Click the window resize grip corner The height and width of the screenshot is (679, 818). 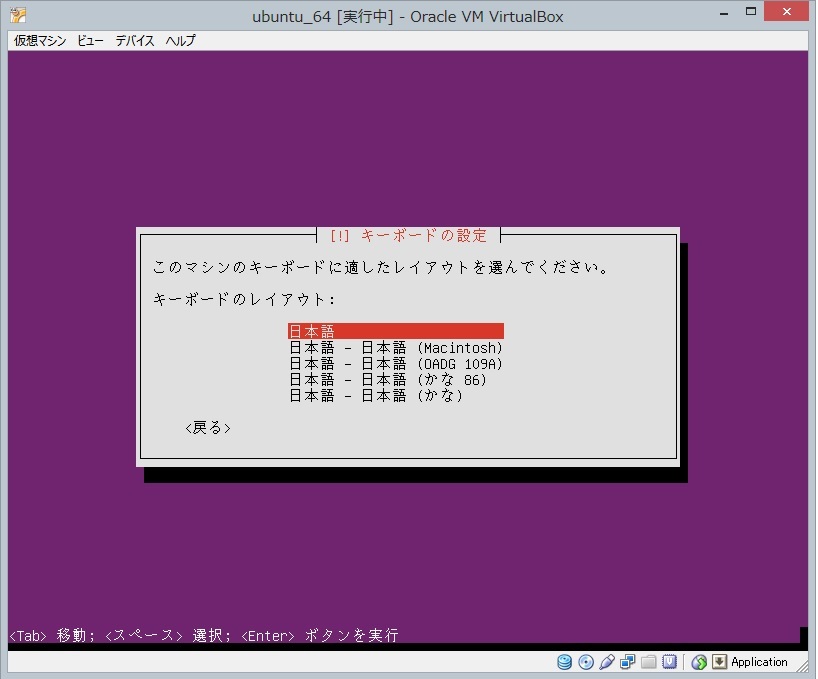(801, 664)
